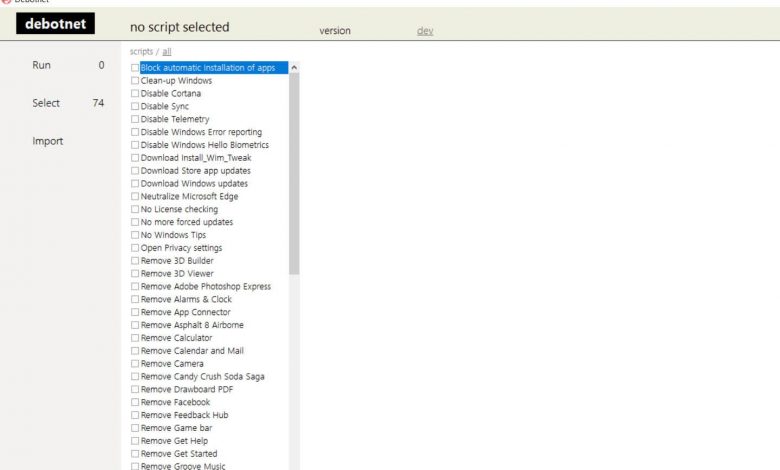Check Disable Windows Hello Biometrics box
This screenshot has height=470, width=780.
tap(135, 145)
